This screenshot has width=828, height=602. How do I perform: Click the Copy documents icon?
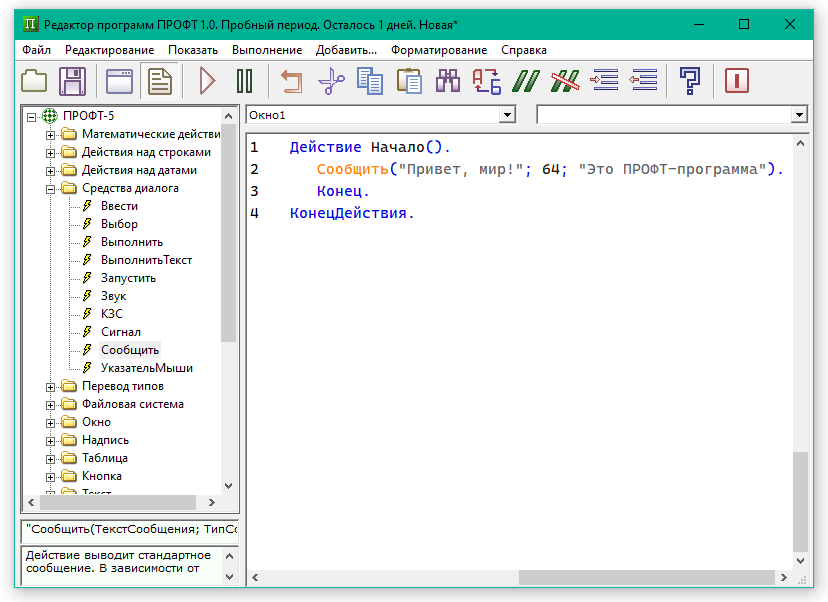370,81
